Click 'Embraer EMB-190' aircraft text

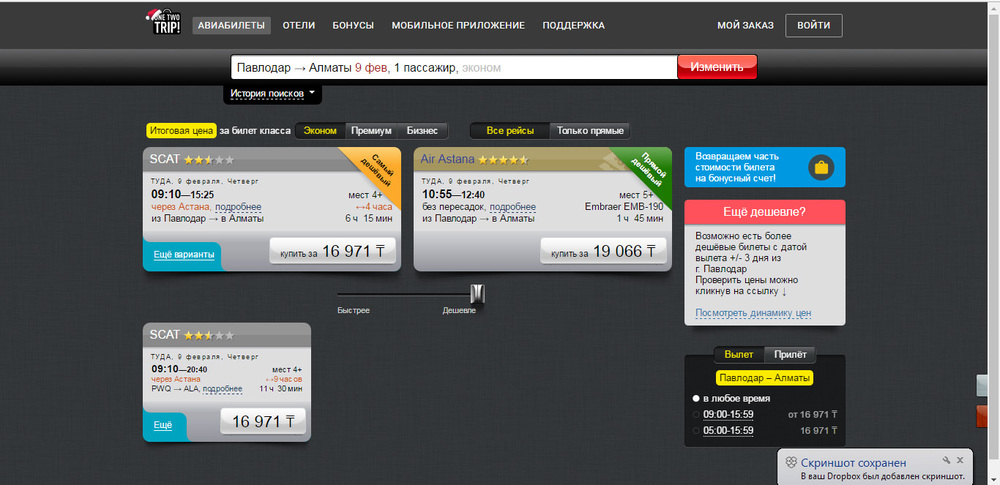pyautogui.click(x=624, y=207)
